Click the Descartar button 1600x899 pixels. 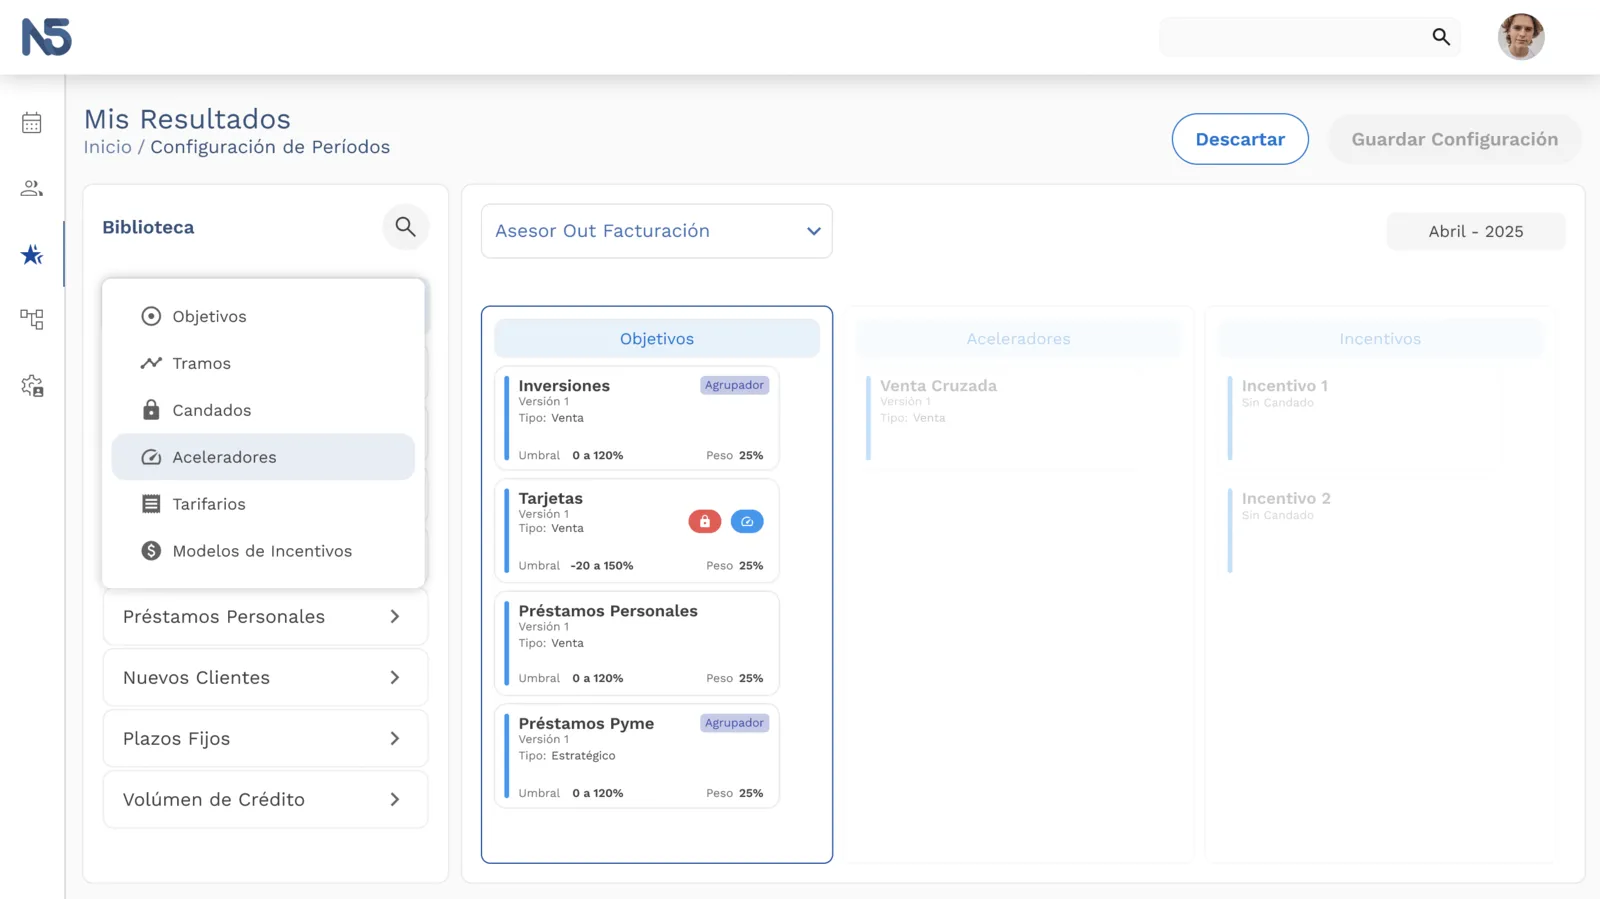tap(1240, 139)
